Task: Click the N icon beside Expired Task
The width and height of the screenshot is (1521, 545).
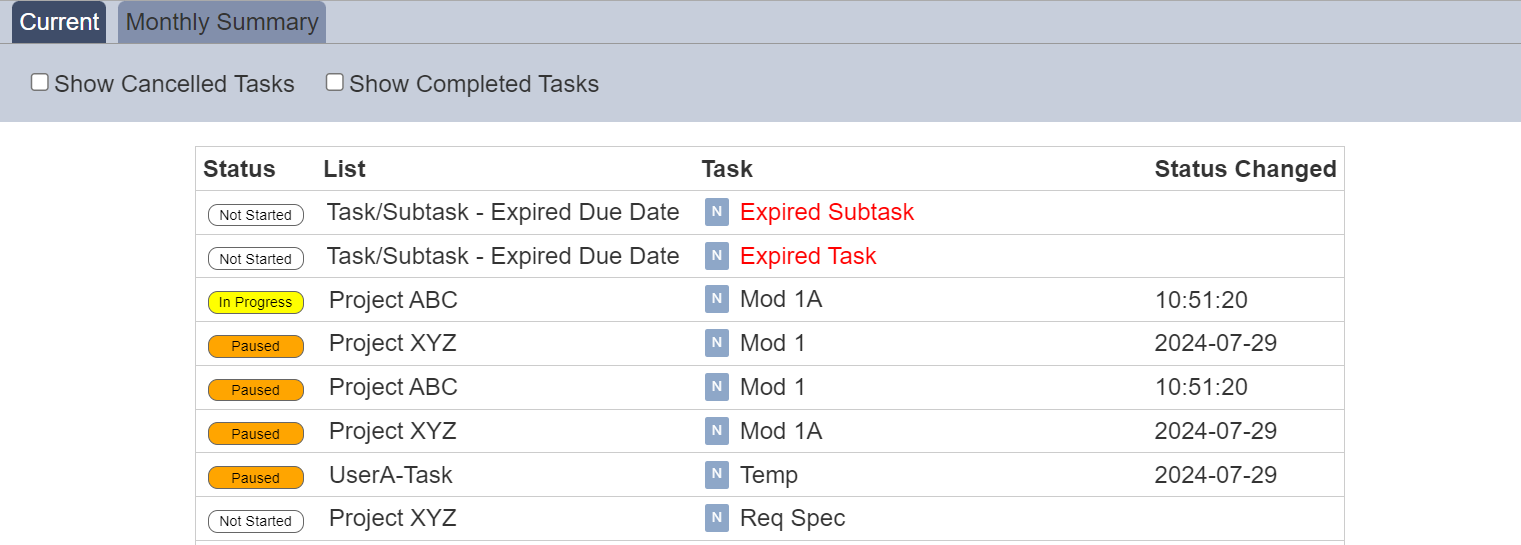Action: pyautogui.click(x=716, y=256)
